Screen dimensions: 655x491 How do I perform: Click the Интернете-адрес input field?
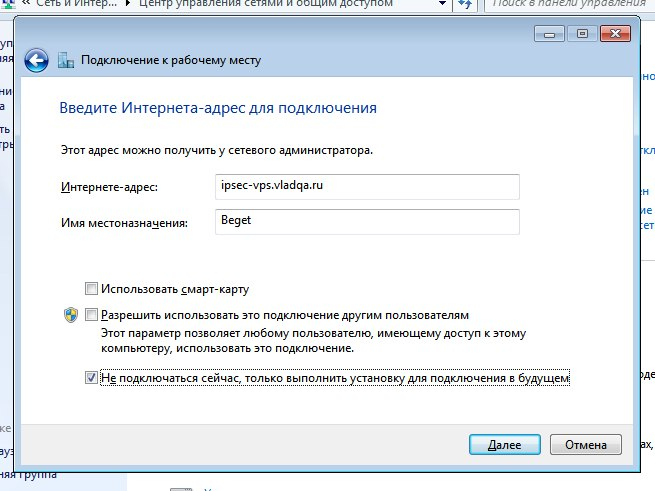[367, 187]
